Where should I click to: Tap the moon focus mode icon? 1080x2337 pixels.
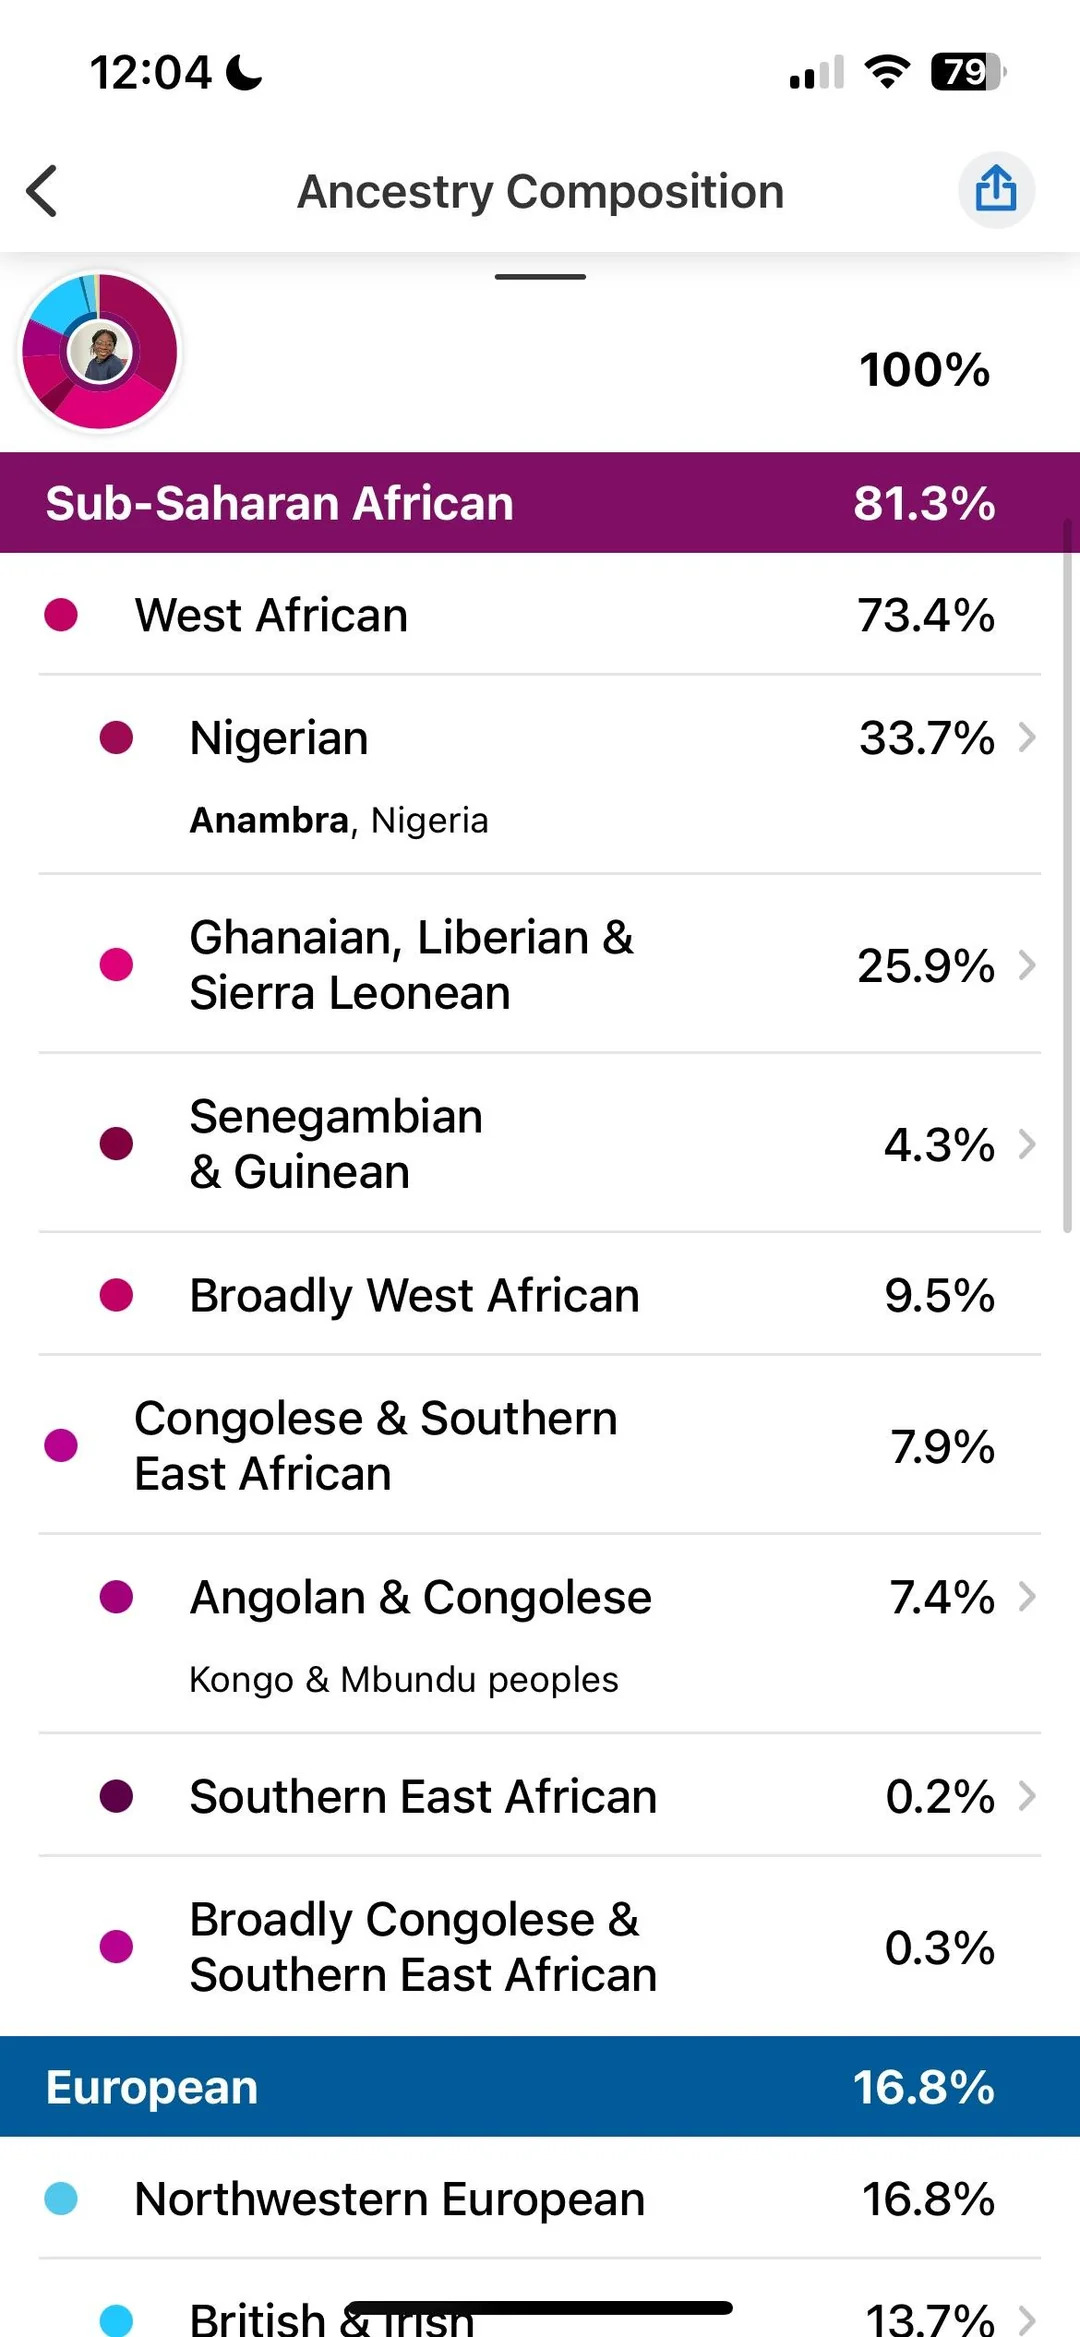pos(244,72)
